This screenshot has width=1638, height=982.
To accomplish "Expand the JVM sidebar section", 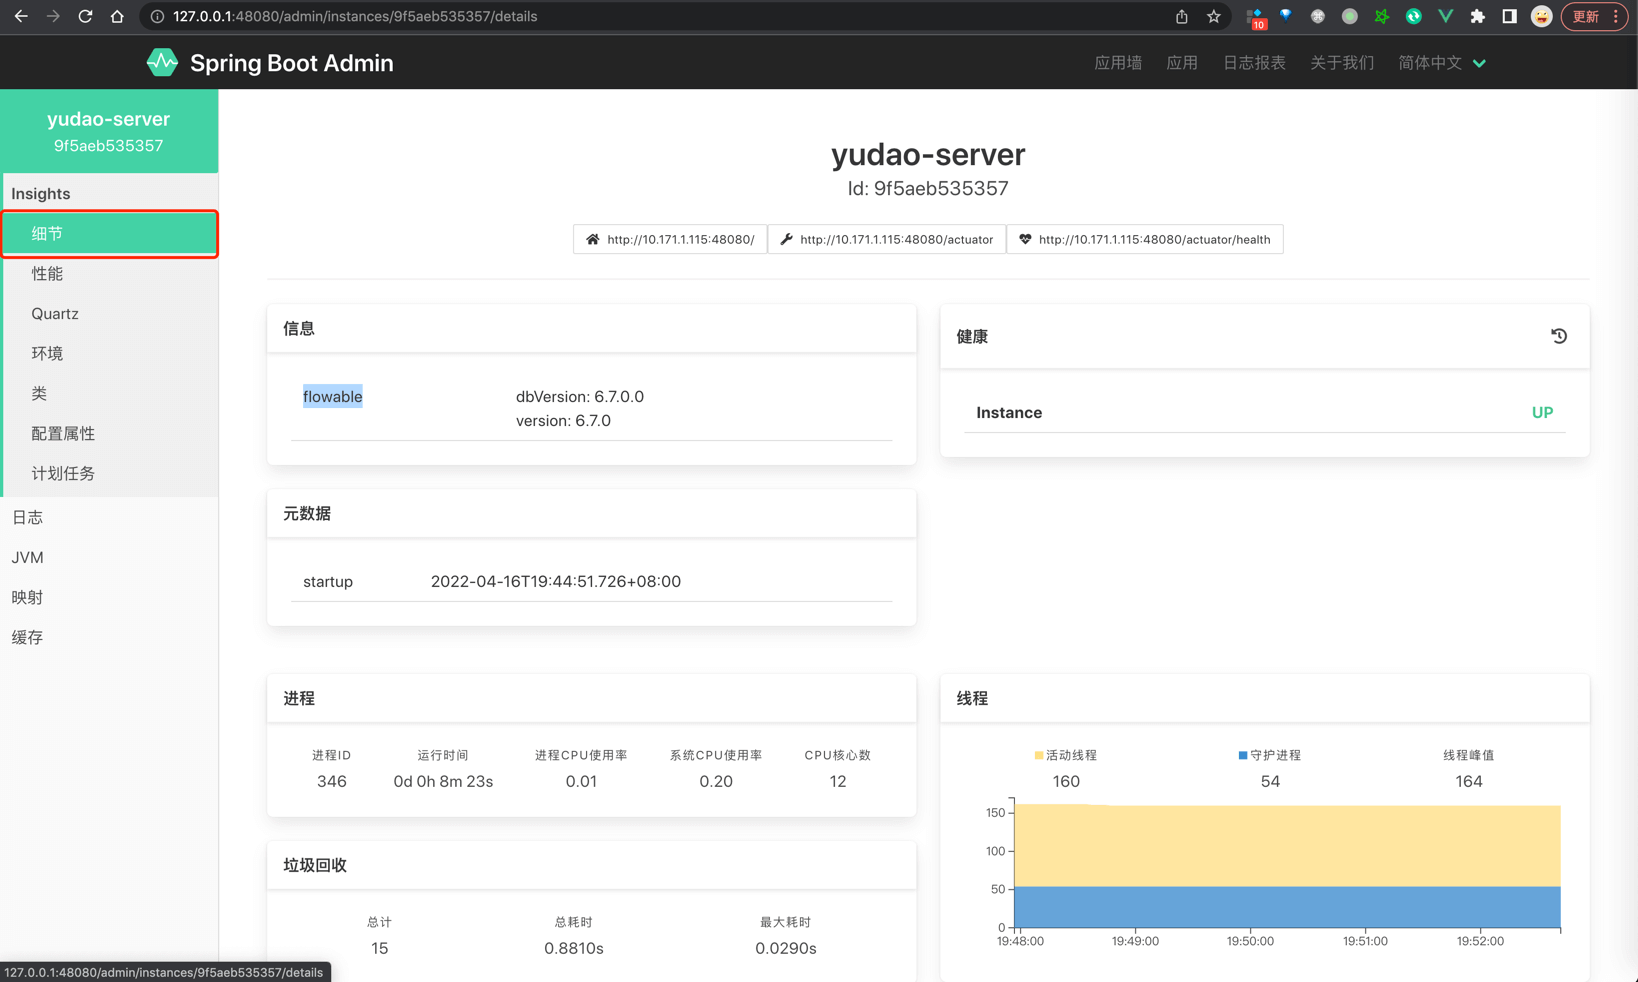I will 28,557.
